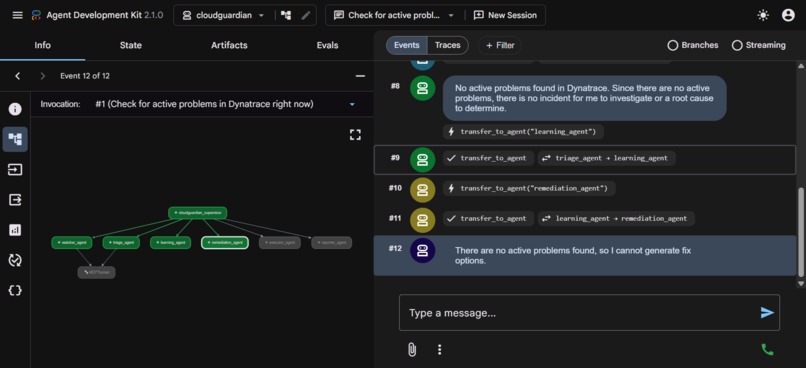Enable the Streaming option
Screen dimensions: 806x368
point(758,45)
